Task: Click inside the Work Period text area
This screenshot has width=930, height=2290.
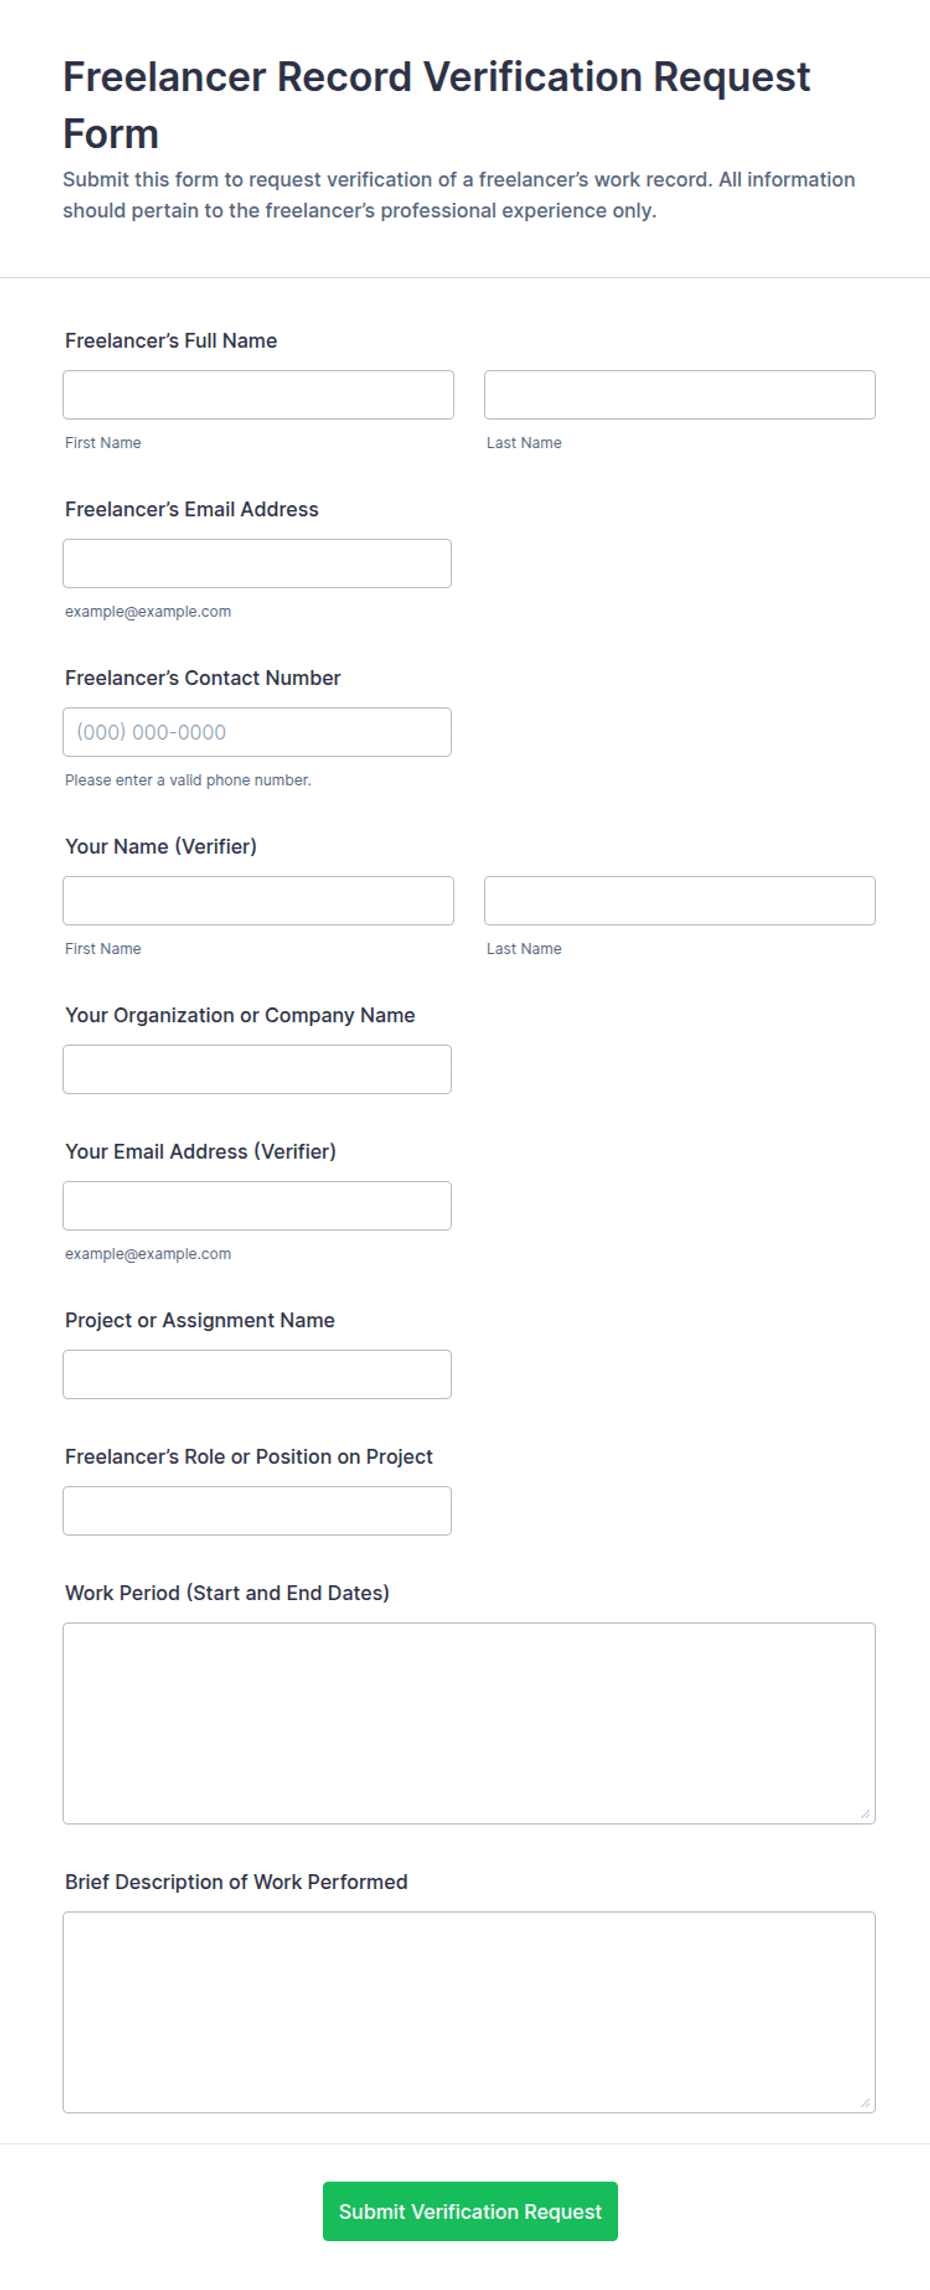Action: [469, 1724]
